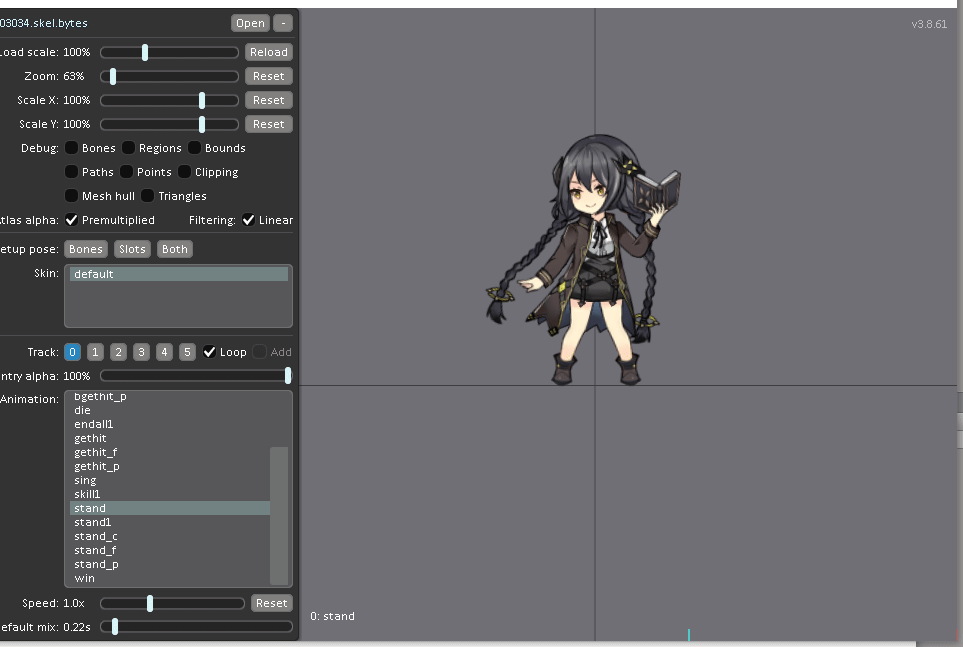
Task: Adjust the entry alpha slider
Action: coord(197,375)
